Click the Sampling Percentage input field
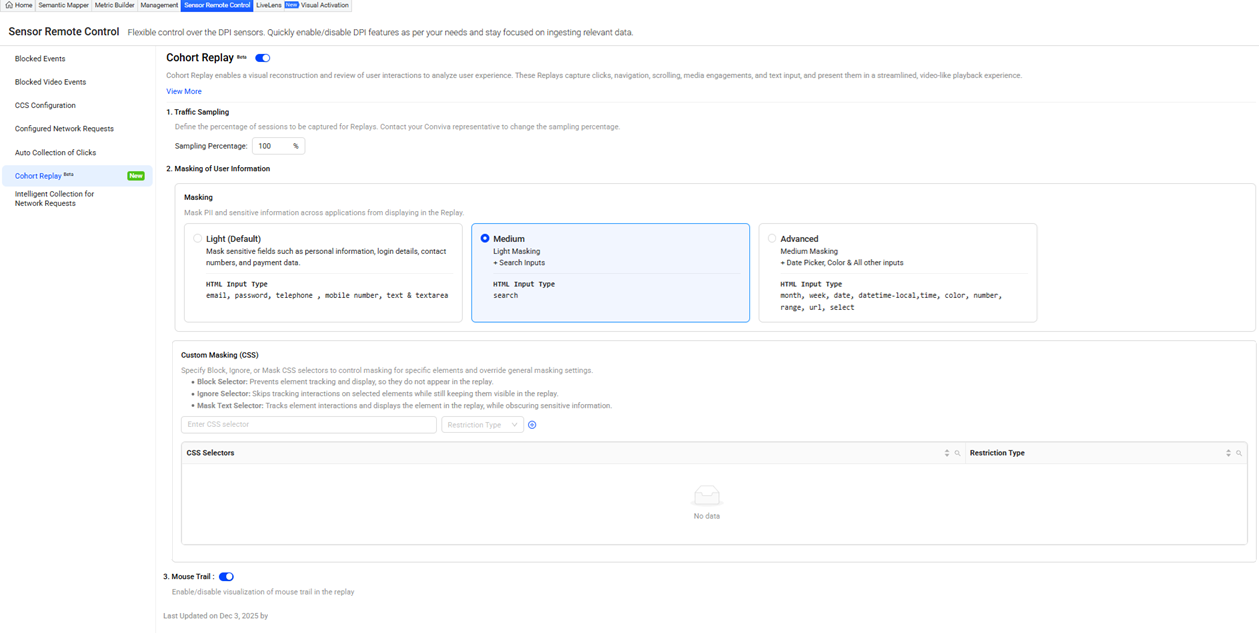The image size is (1259, 633). point(272,146)
